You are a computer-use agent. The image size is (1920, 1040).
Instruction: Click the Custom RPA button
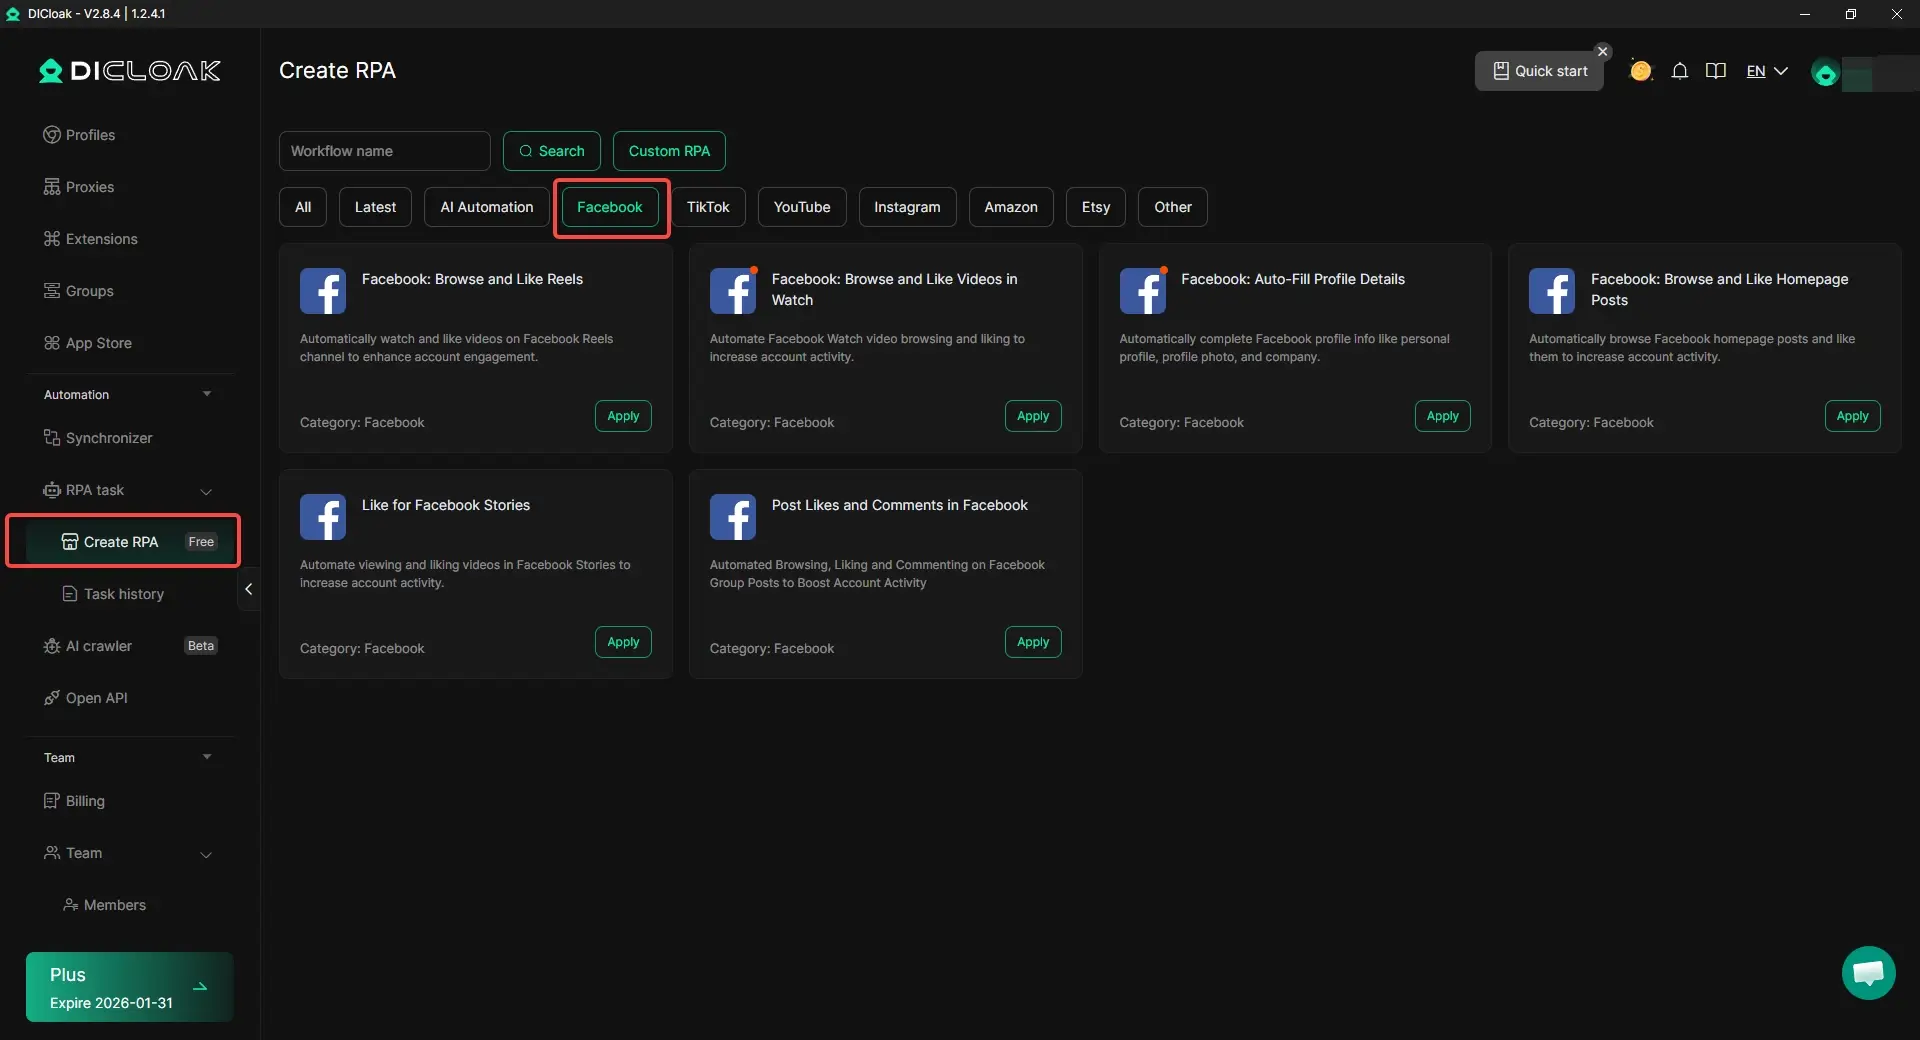tap(669, 151)
